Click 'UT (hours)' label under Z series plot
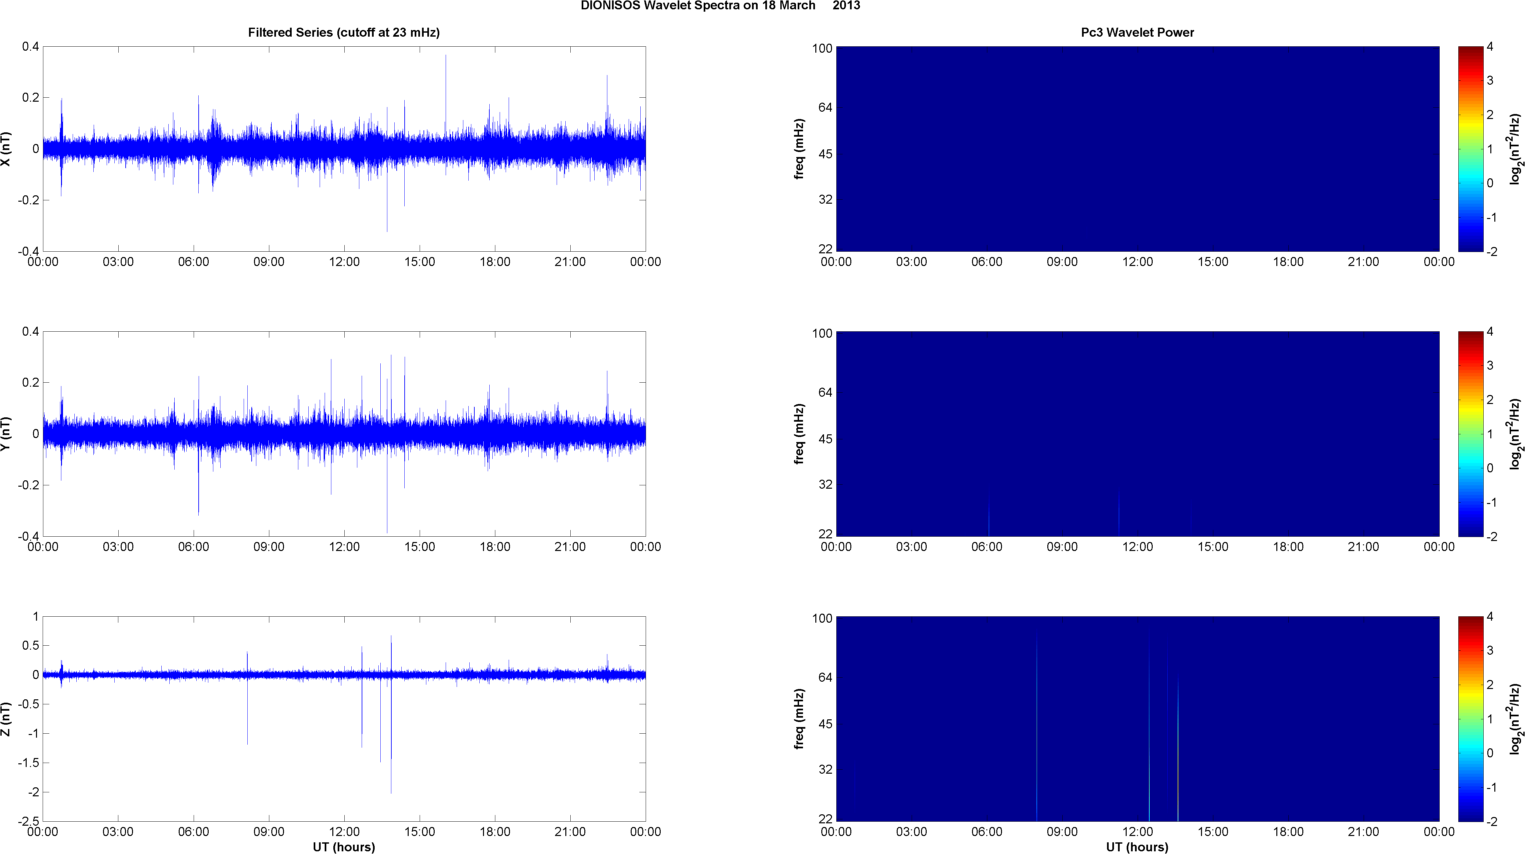The image size is (1525, 854). point(344,847)
